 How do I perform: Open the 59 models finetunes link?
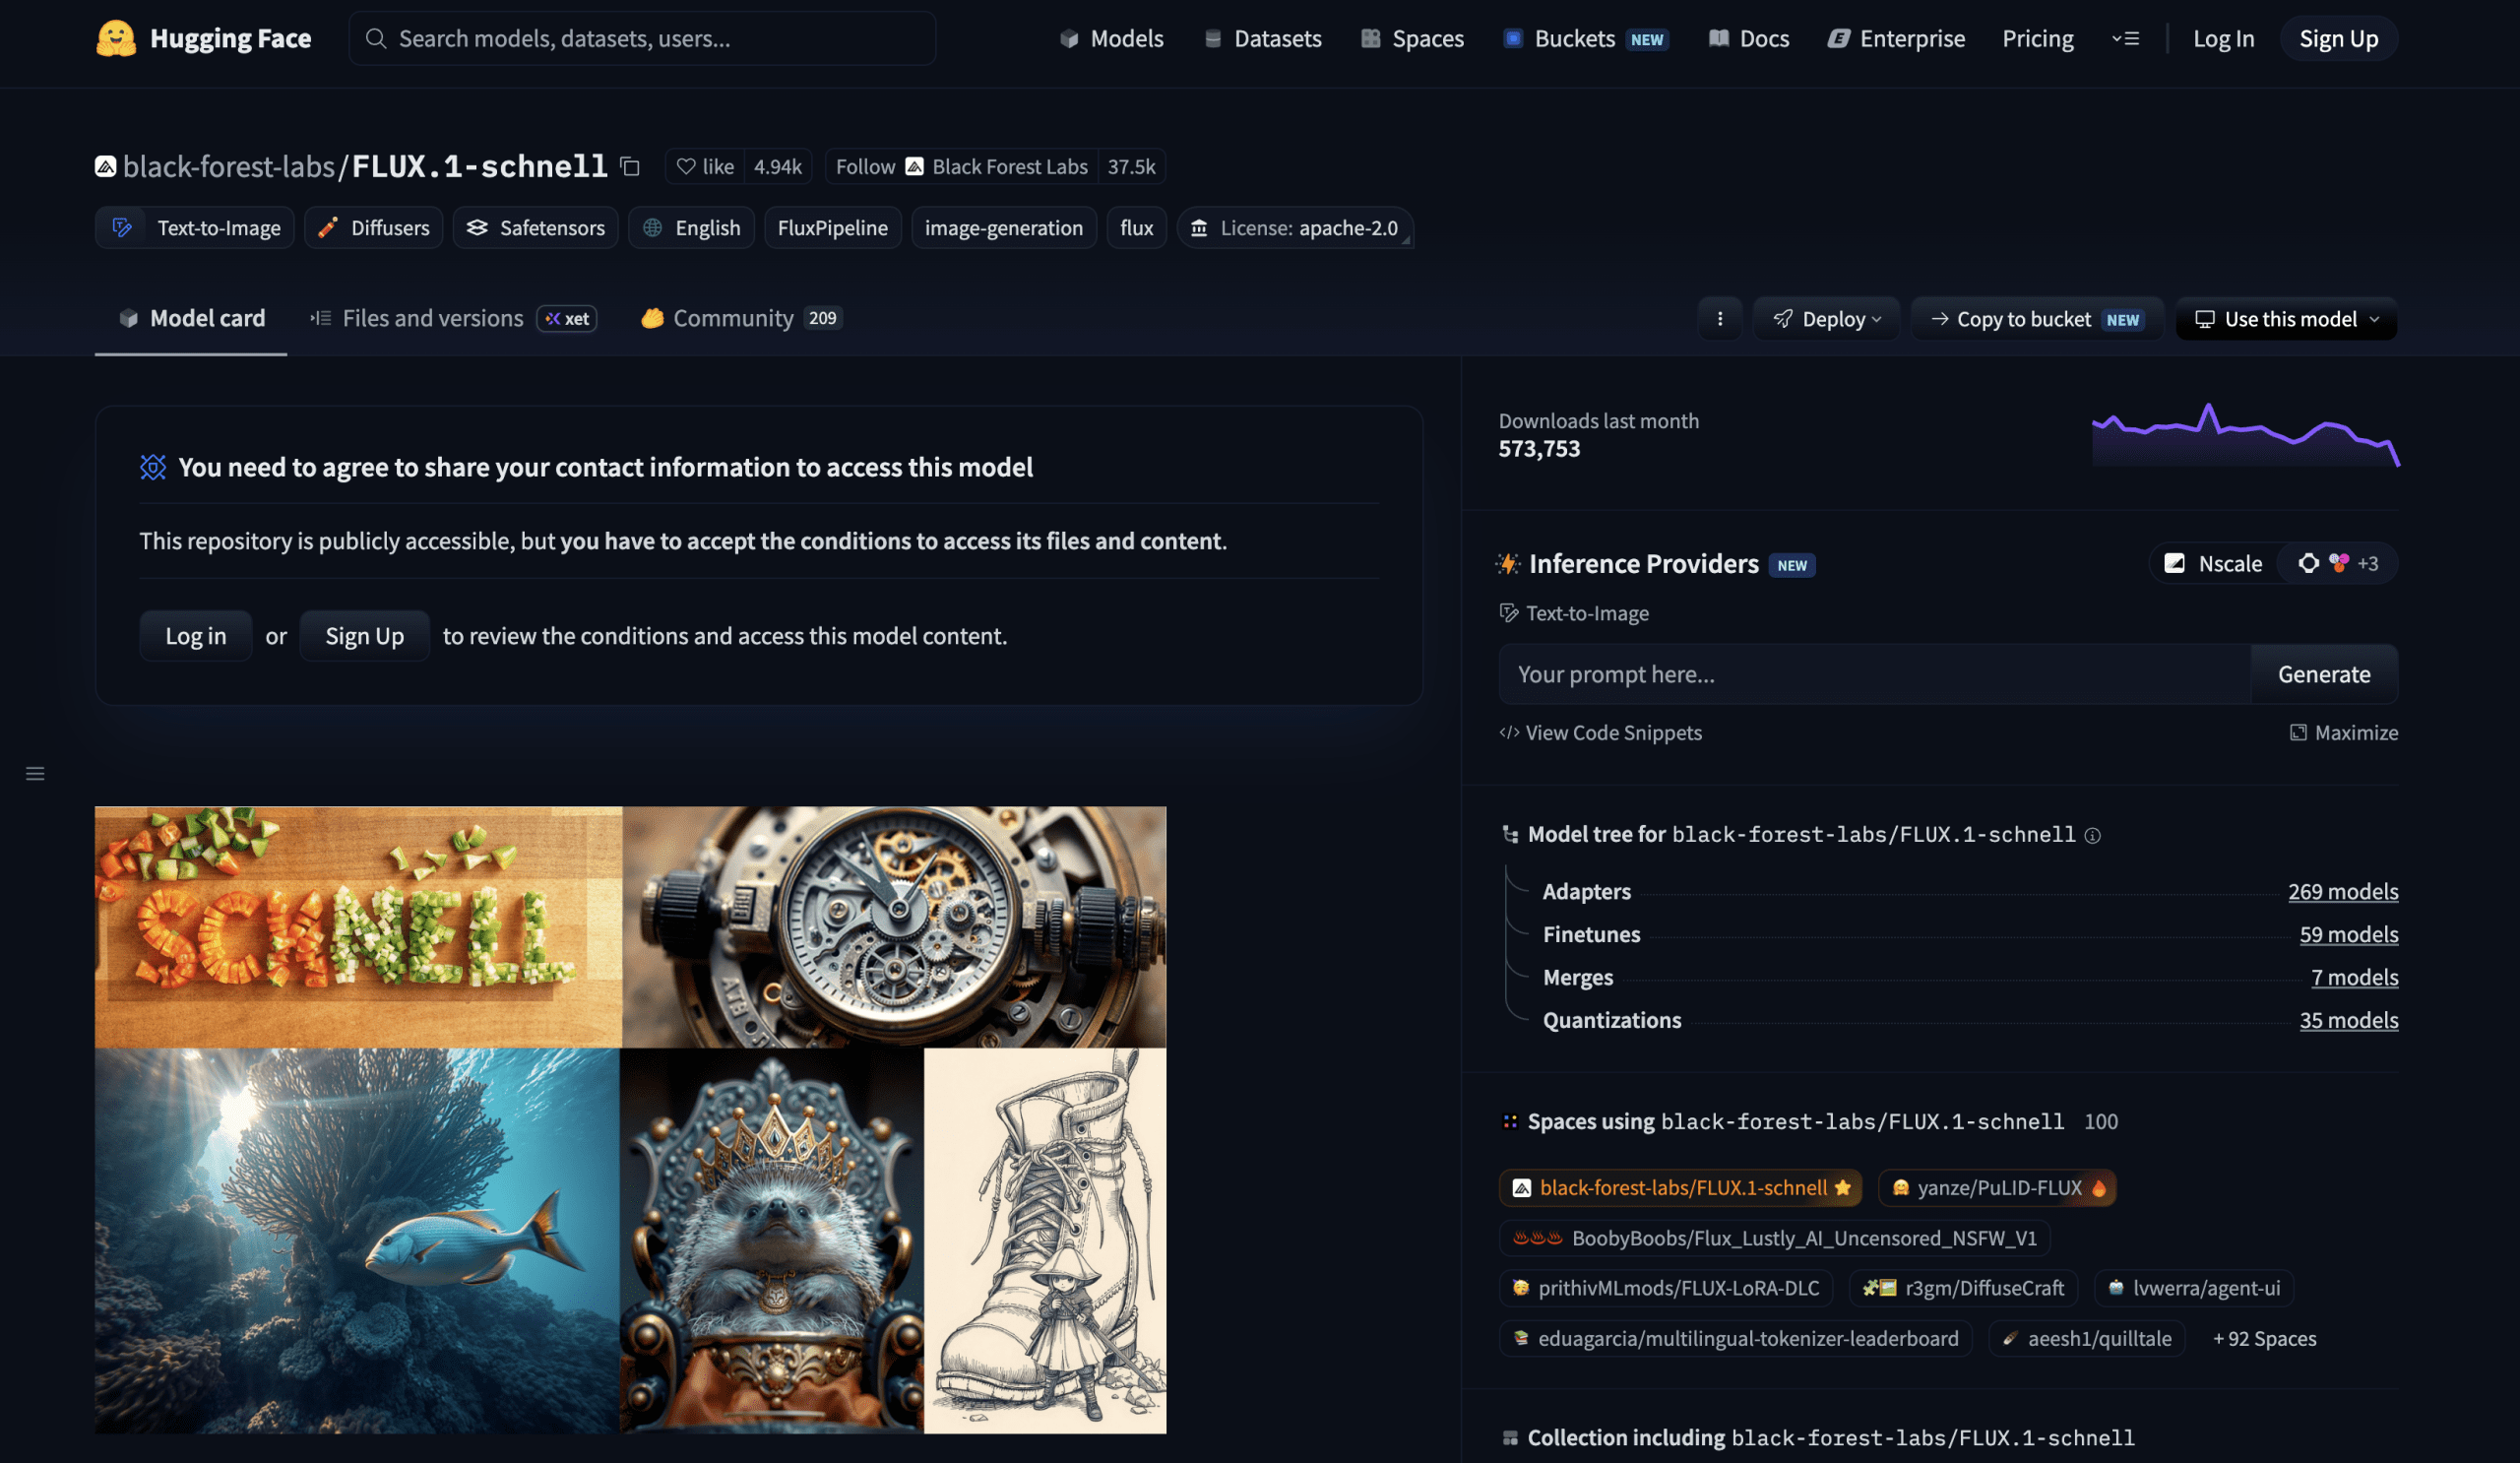coord(2348,934)
